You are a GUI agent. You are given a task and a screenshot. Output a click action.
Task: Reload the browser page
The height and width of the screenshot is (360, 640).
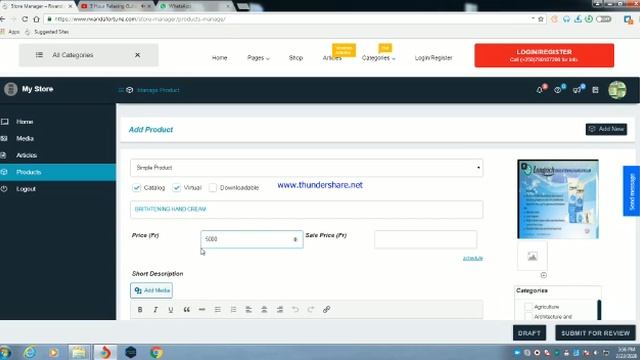coord(25,19)
